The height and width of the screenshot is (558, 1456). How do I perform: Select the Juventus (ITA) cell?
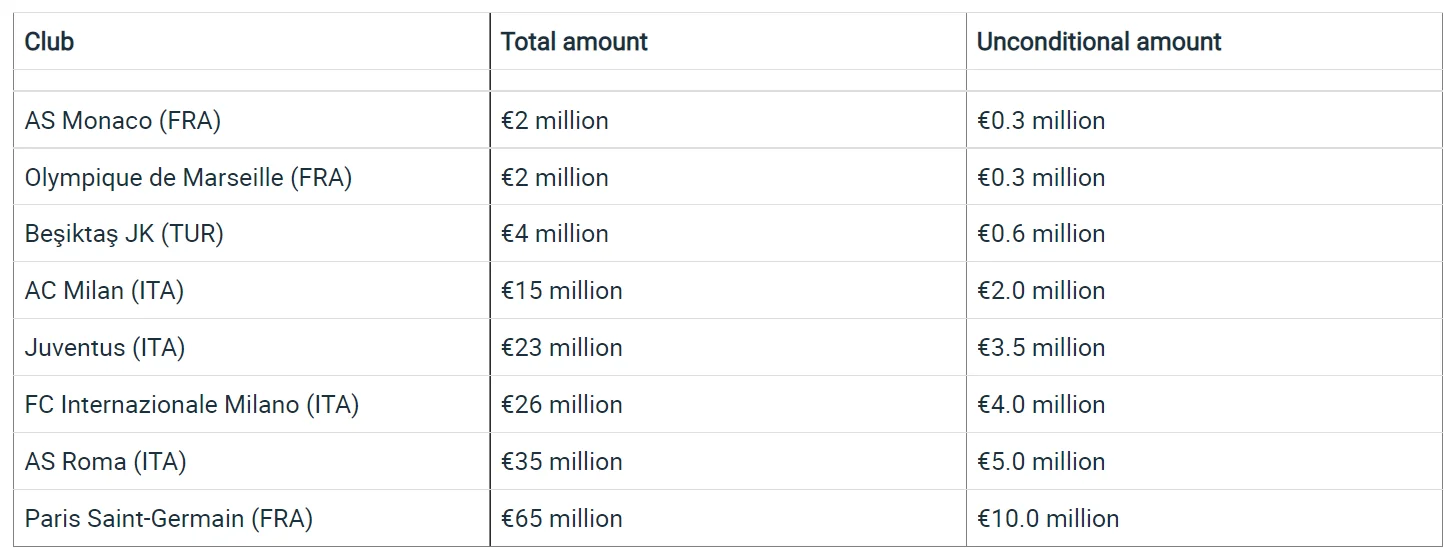click(x=105, y=348)
